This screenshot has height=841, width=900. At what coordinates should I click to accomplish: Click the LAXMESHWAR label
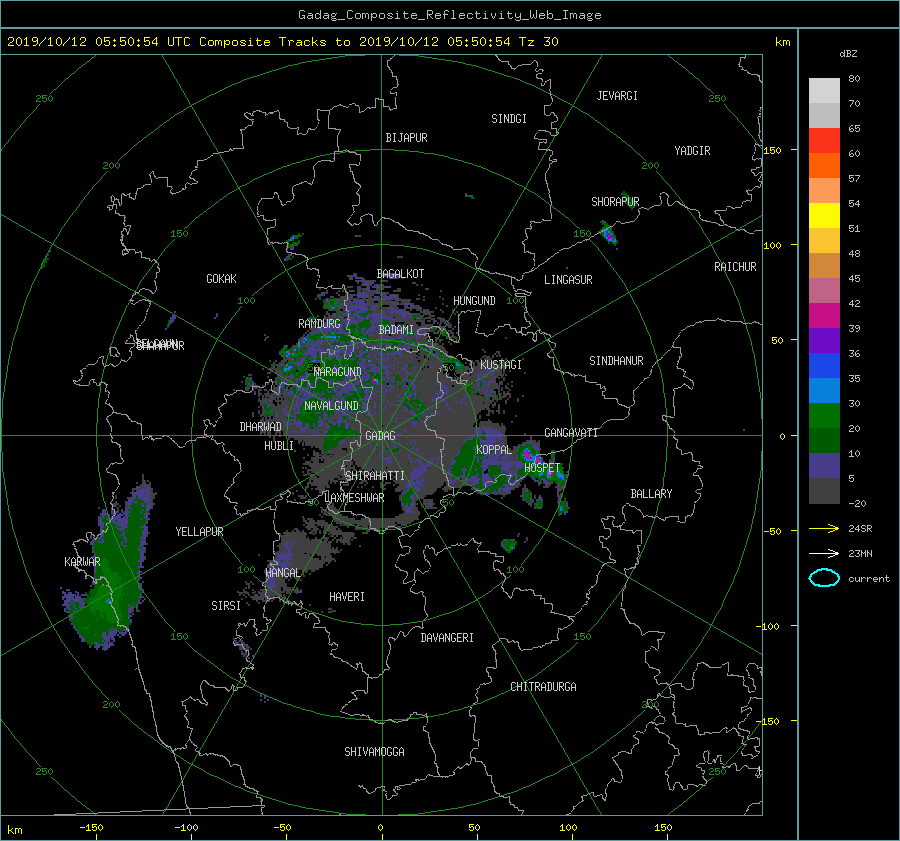[x=354, y=498]
